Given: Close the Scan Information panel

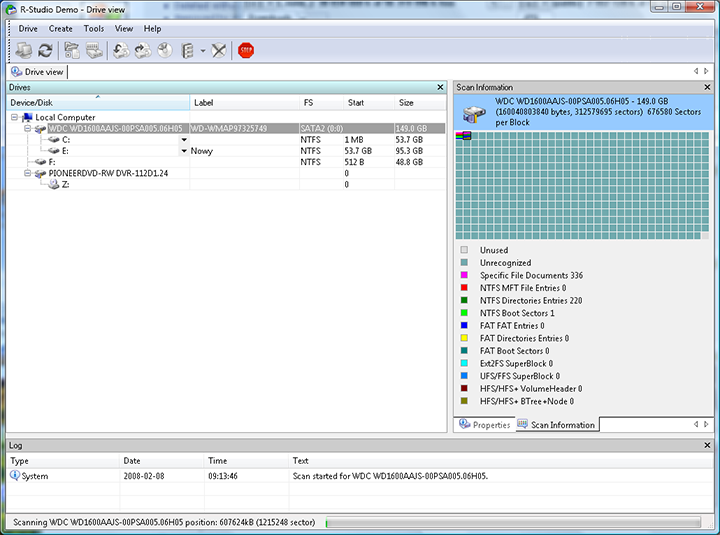Looking at the screenshot, I should 707,87.
